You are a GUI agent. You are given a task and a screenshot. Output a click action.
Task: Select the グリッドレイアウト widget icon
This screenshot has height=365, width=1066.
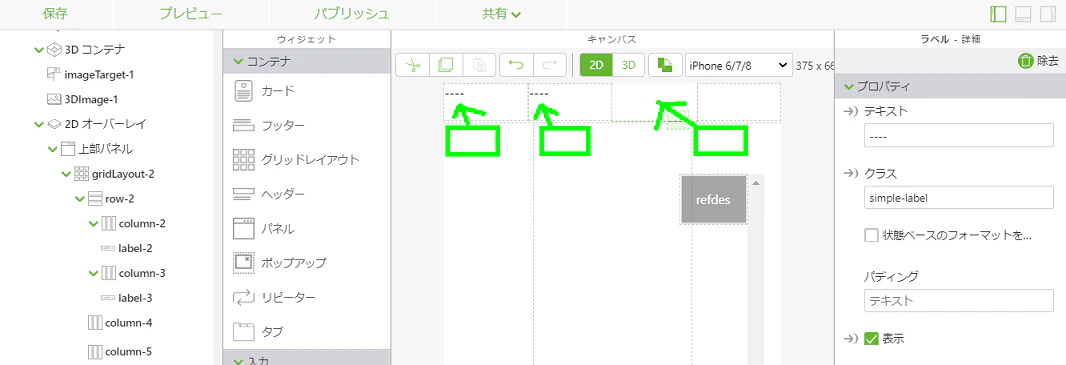coord(243,160)
